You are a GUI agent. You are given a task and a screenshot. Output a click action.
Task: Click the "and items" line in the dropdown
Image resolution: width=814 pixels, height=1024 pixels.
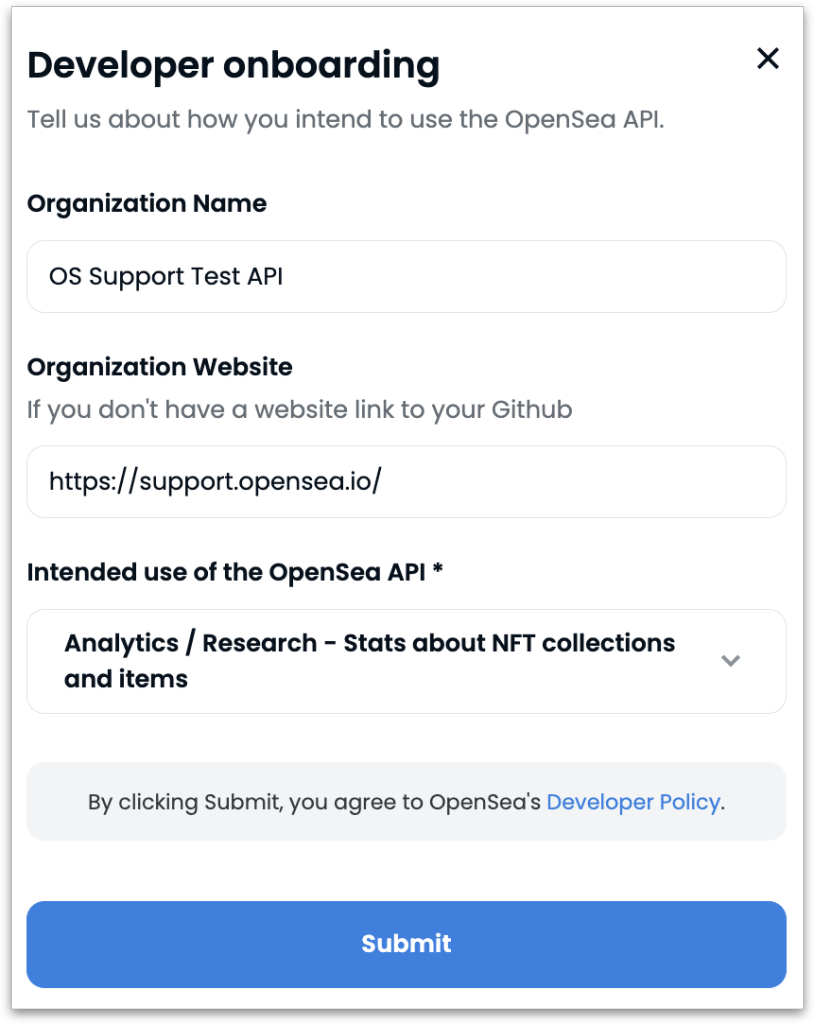[126, 680]
